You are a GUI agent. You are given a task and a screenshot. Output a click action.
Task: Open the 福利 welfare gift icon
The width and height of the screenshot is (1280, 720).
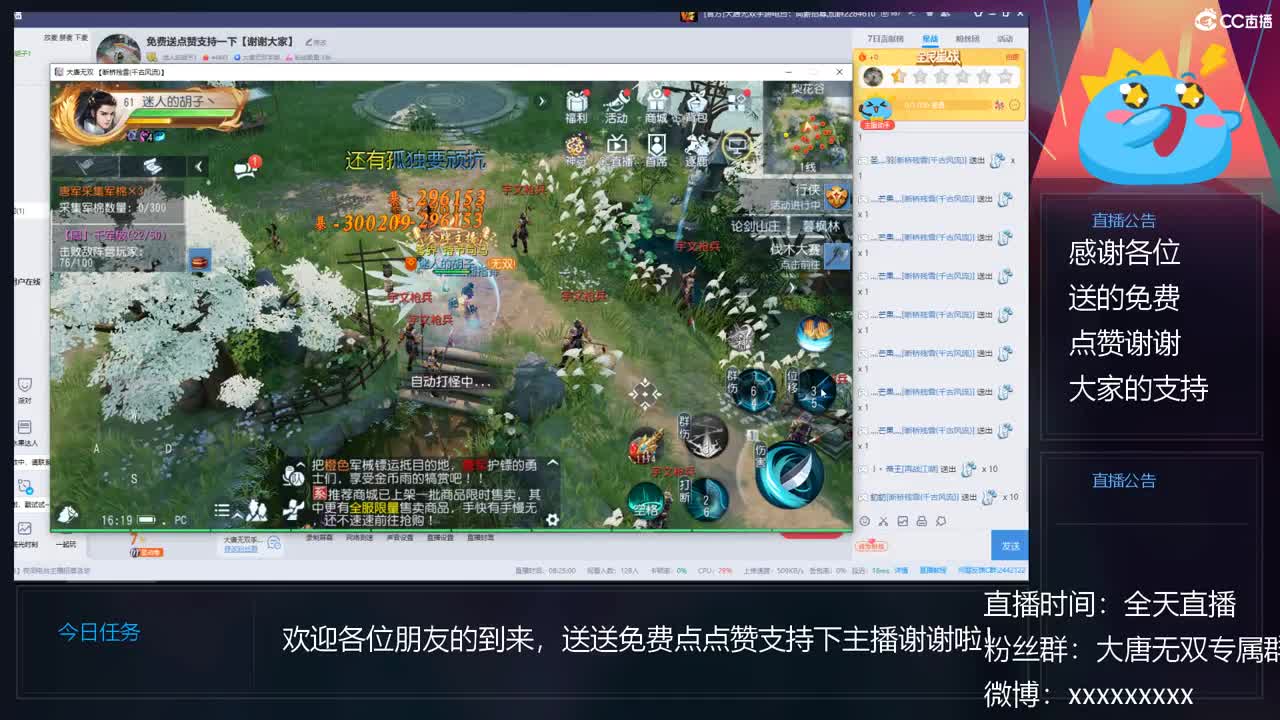[x=576, y=107]
